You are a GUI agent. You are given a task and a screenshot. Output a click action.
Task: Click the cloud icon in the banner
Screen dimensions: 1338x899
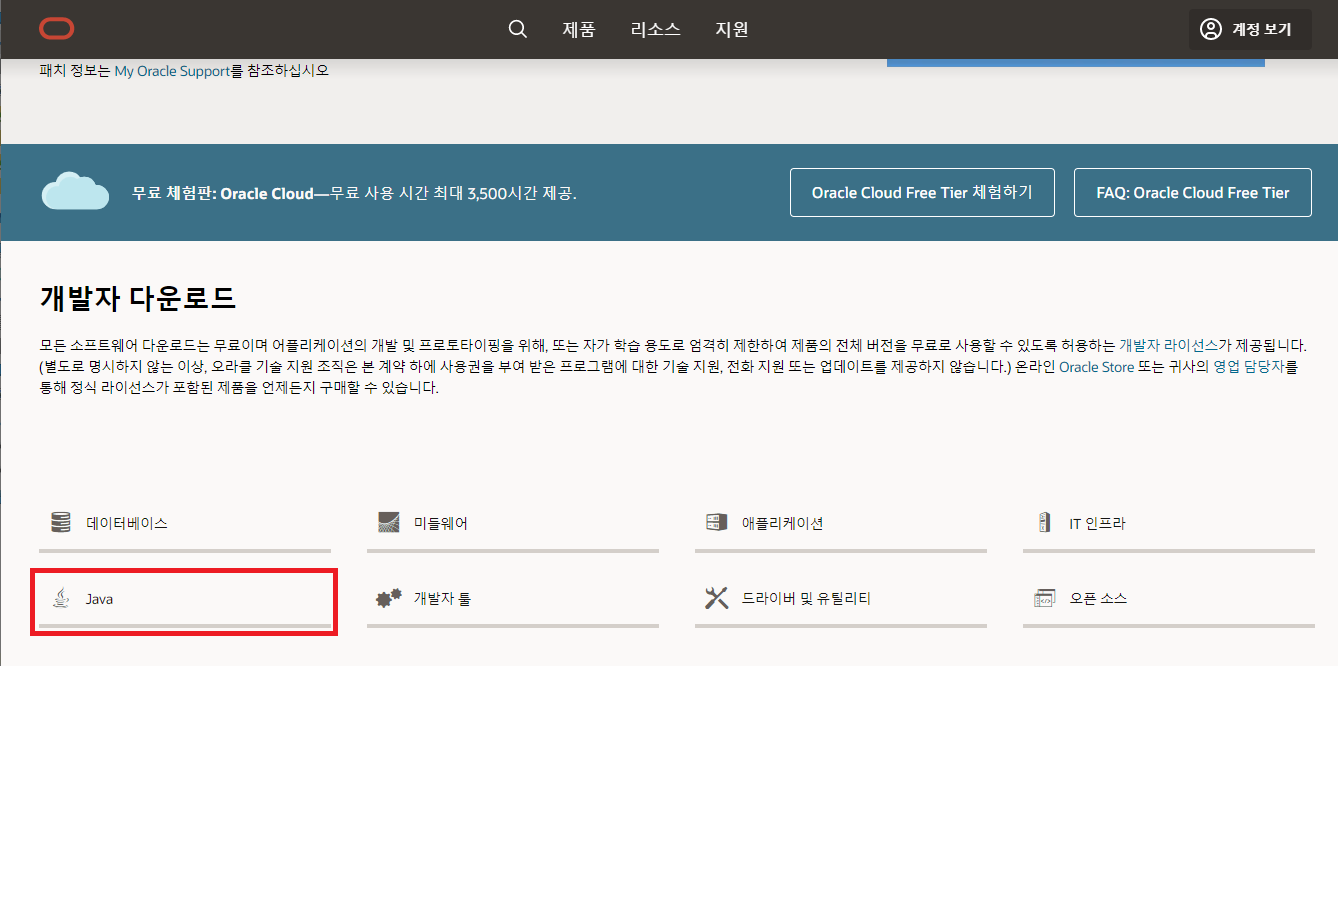(75, 191)
